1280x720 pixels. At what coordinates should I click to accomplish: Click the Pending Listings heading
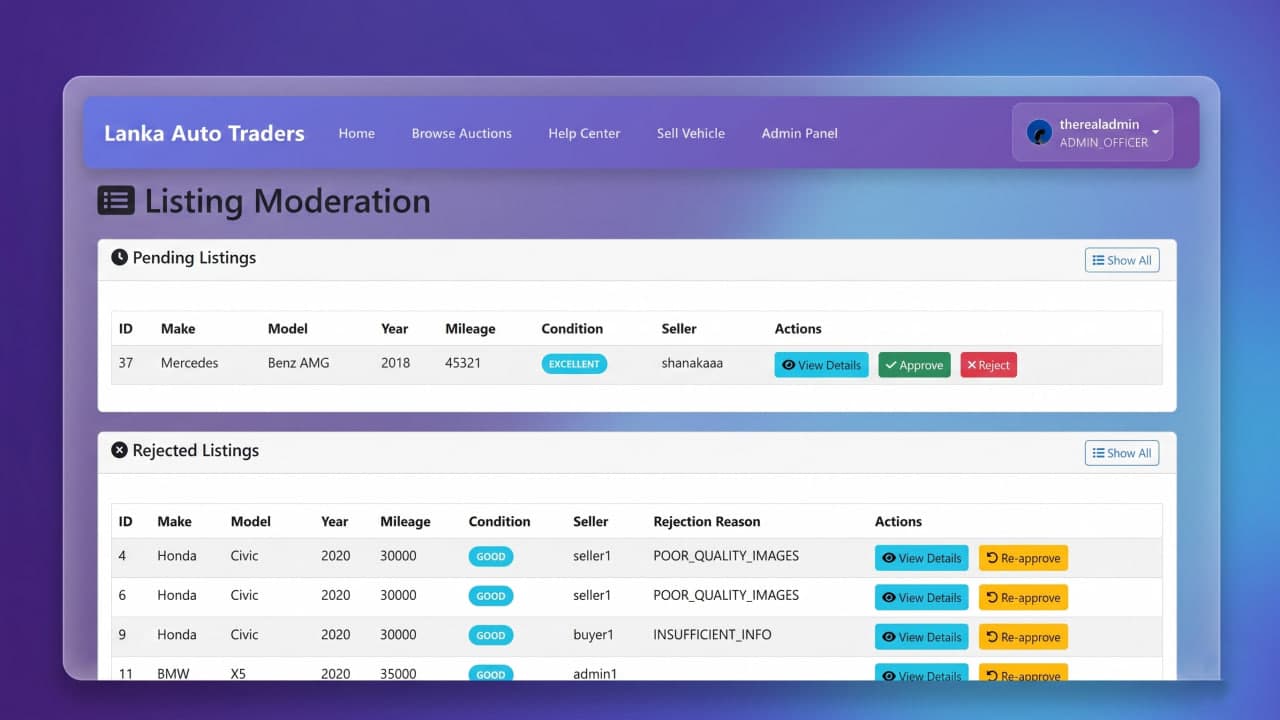194,257
